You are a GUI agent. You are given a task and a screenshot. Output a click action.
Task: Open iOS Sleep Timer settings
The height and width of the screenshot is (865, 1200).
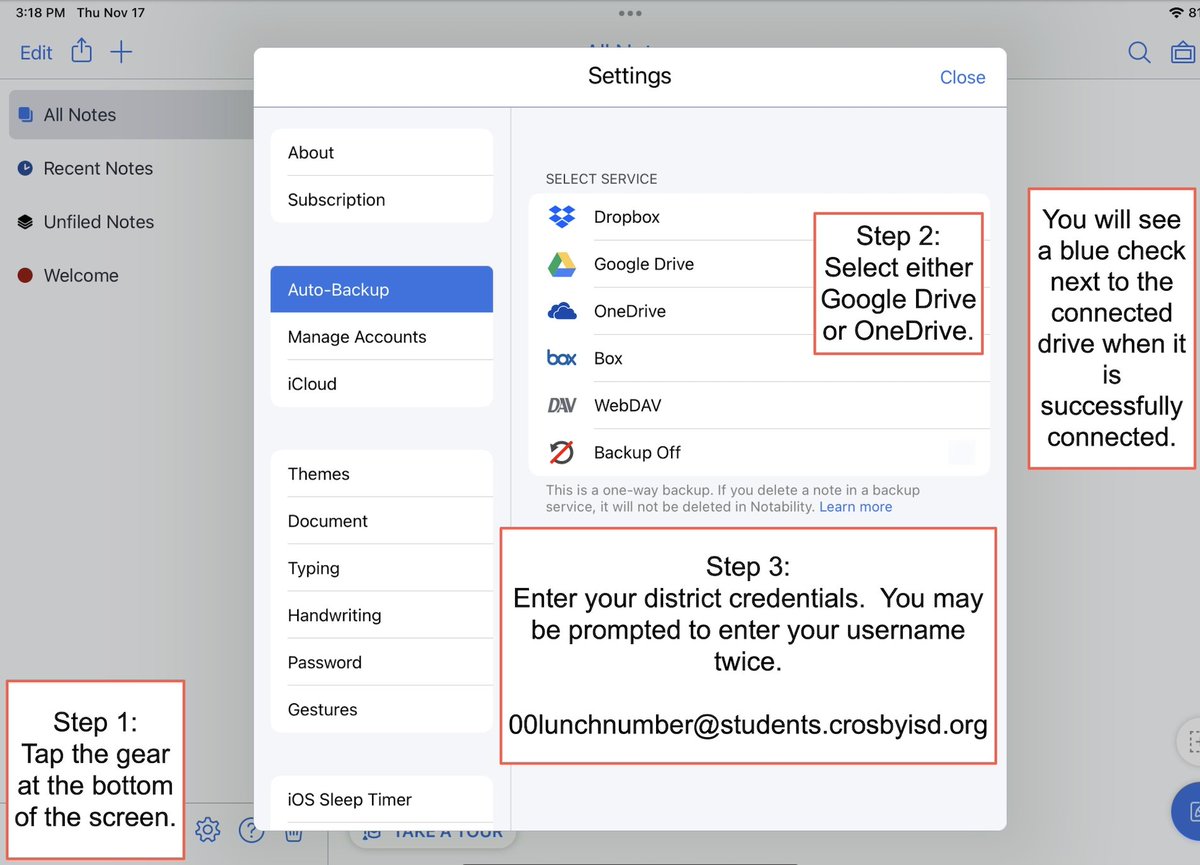tap(382, 799)
